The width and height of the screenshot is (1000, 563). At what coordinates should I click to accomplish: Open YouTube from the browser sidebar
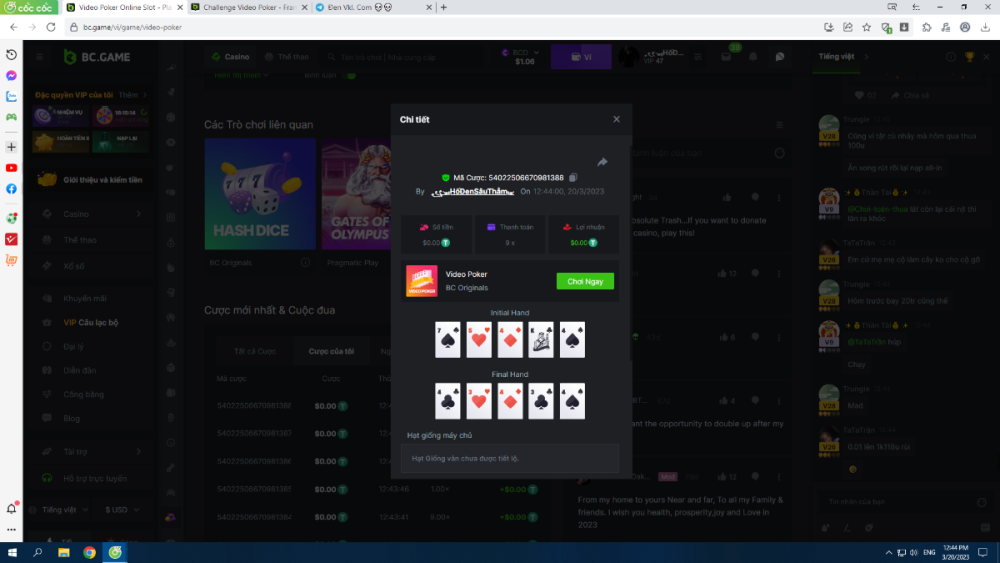[11, 168]
